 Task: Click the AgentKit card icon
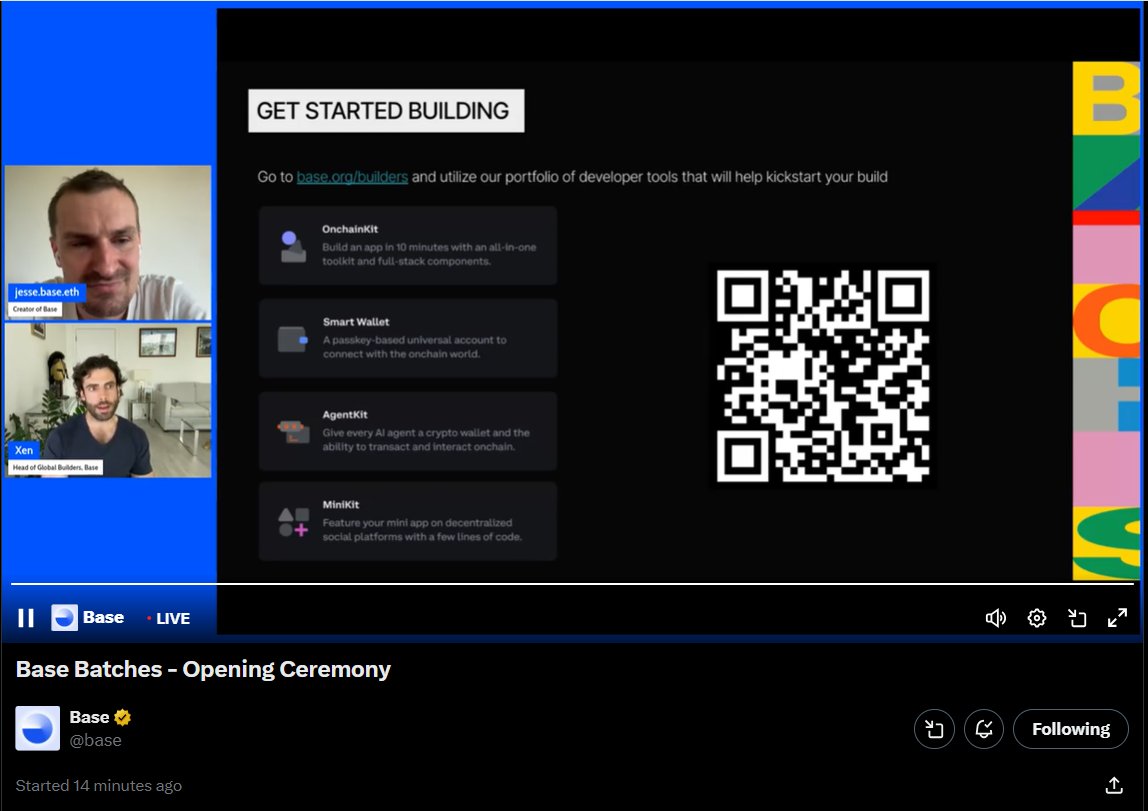point(293,432)
